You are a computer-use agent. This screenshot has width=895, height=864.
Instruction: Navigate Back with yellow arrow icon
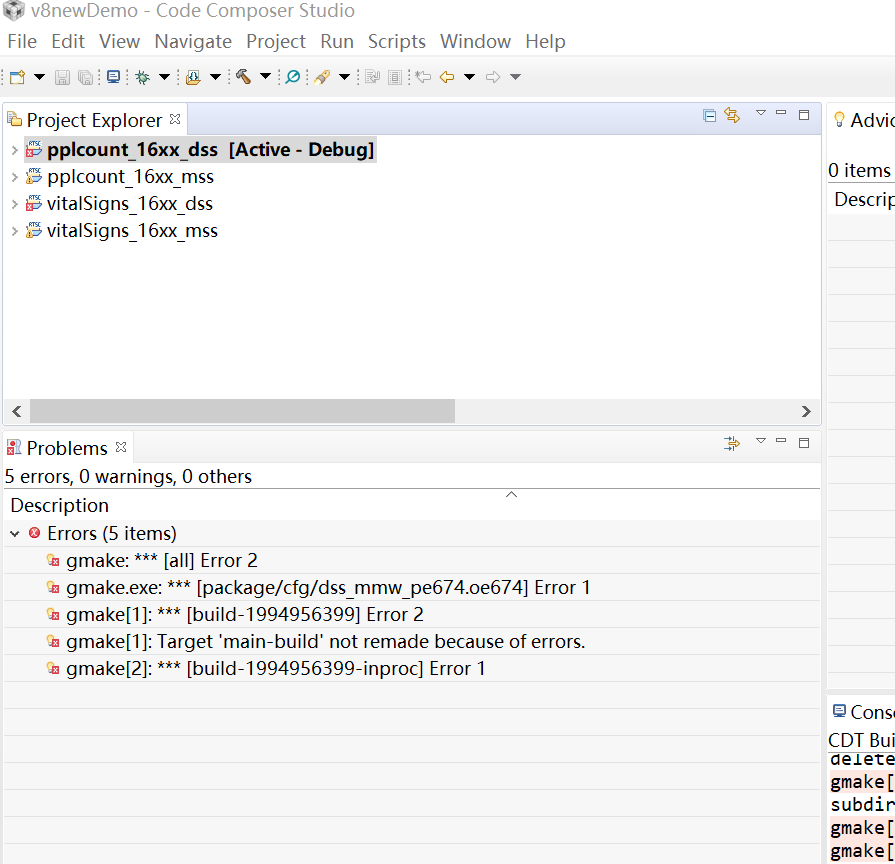447,77
